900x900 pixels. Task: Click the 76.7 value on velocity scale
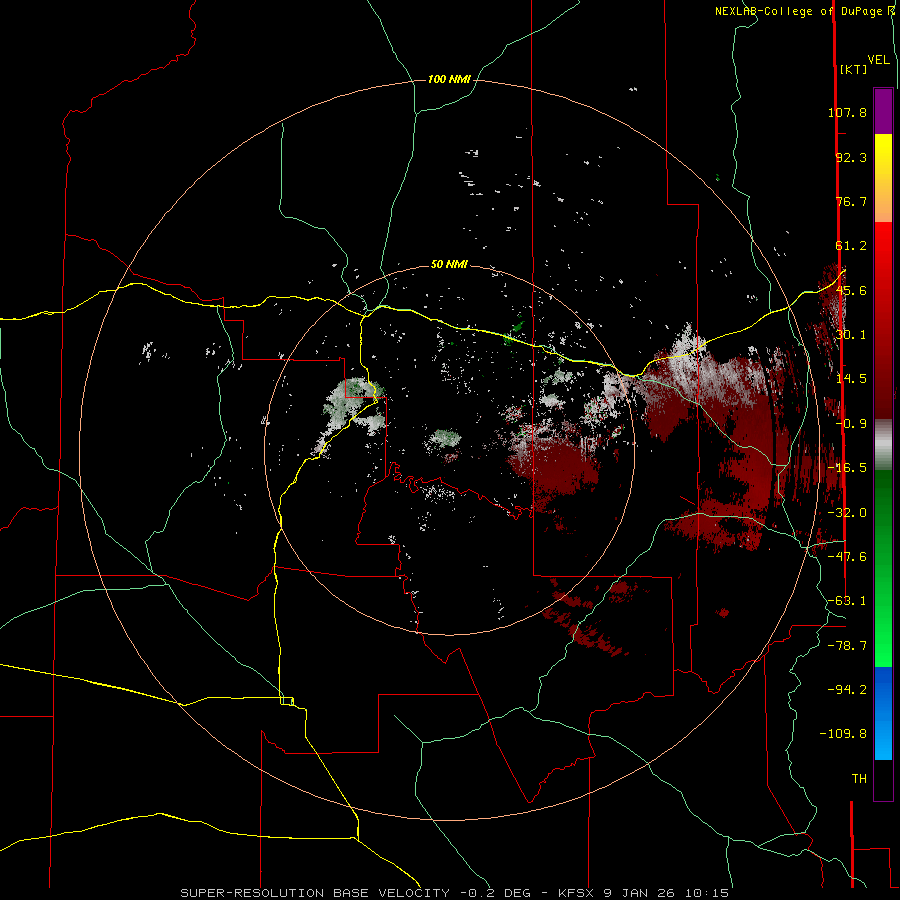(851, 201)
